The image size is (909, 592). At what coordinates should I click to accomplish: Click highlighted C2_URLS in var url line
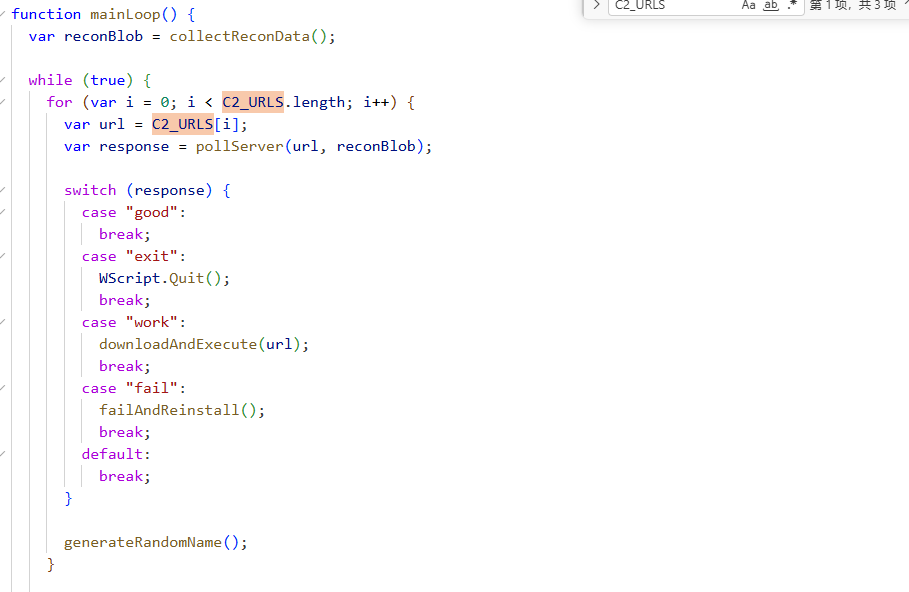click(x=183, y=125)
